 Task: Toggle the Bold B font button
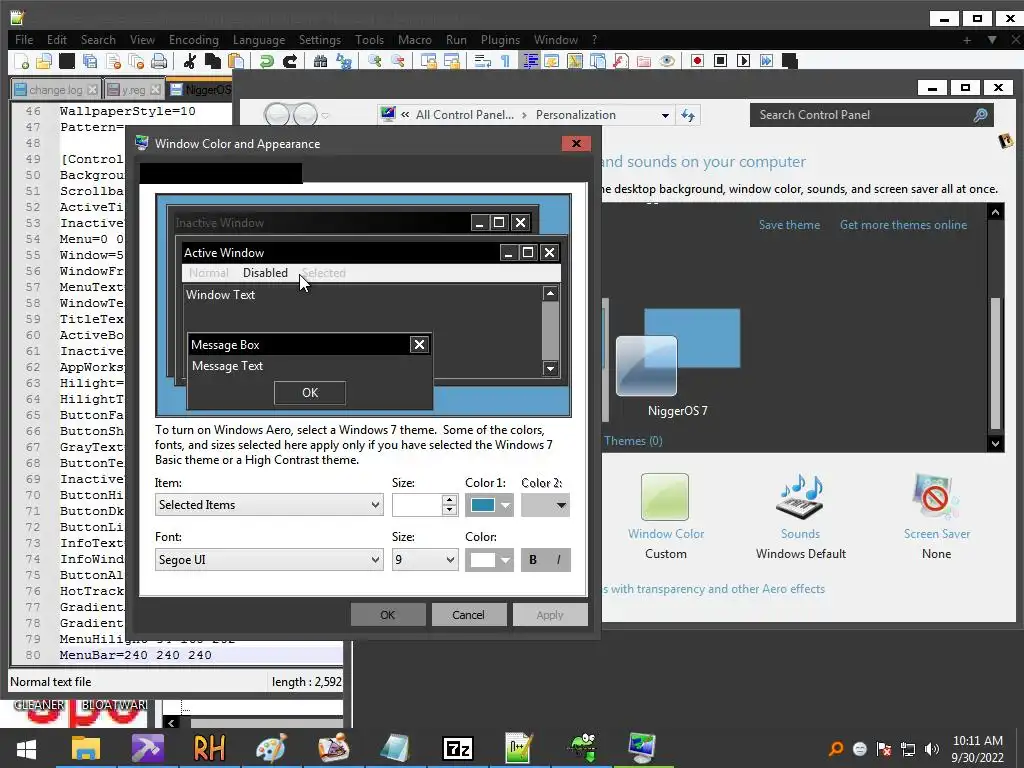click(533, 560)
